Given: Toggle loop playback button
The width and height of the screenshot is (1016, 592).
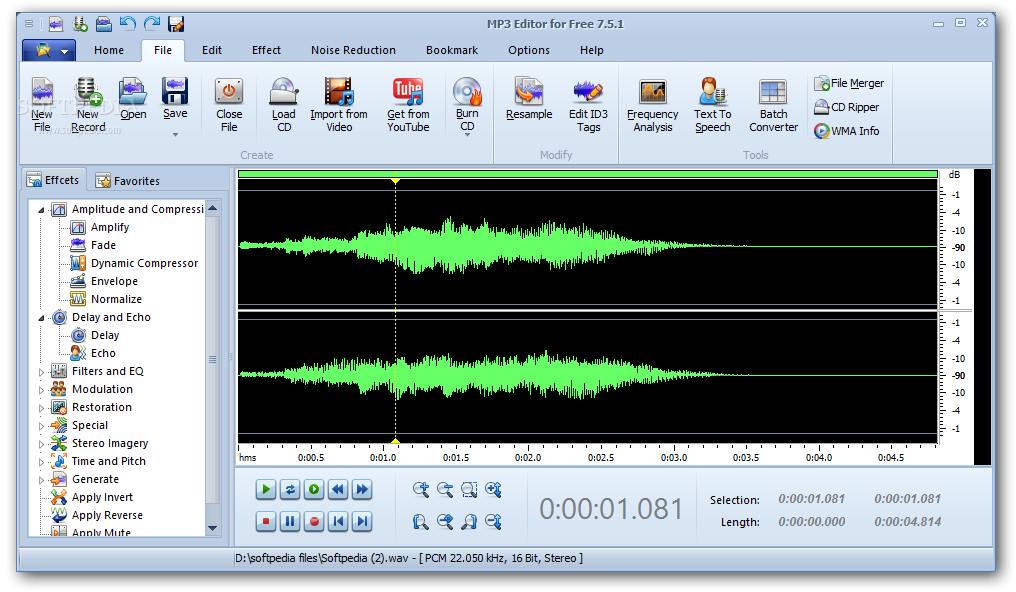Looking at the screenshot, I should click(x=290, y=490).
